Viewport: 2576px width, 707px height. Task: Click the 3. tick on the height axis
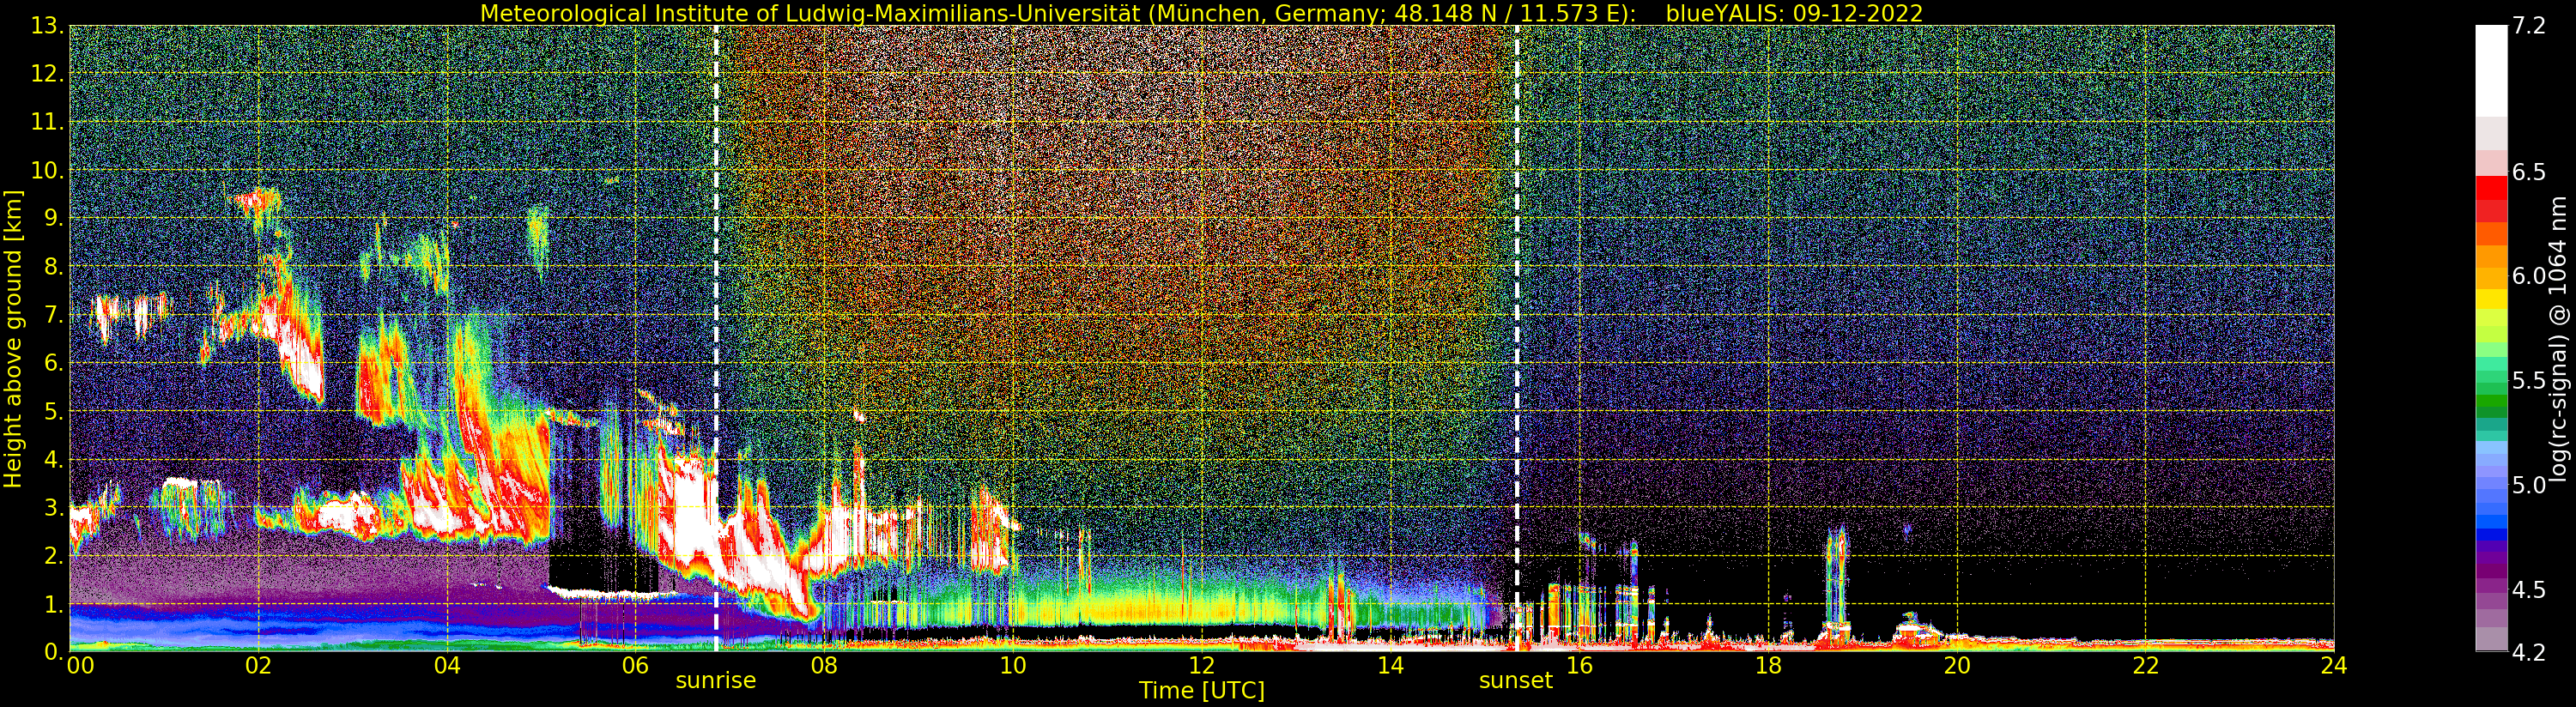coord(53,507)
